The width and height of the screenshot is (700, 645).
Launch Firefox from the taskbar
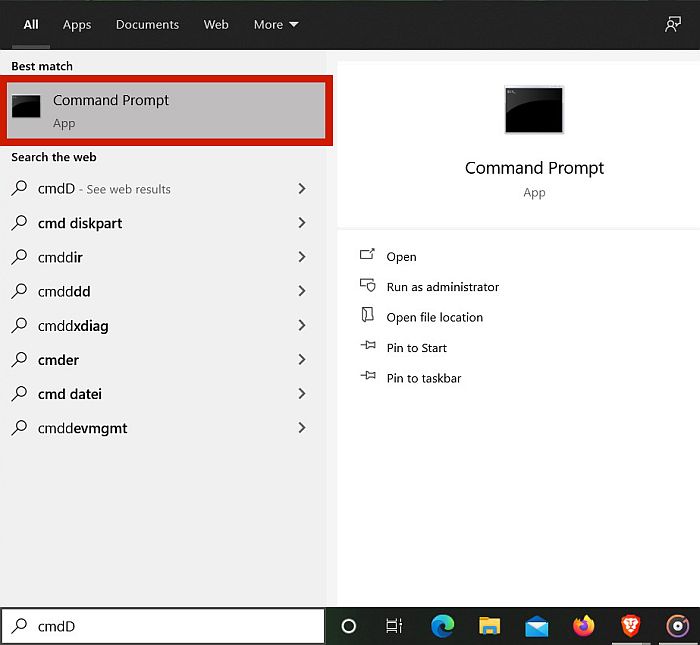(583, 626)
